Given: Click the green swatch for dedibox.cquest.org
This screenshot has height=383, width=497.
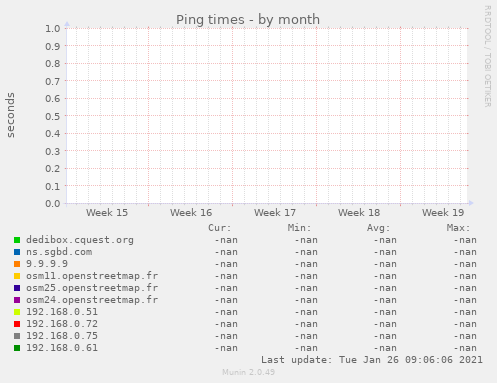Looking at the screenshot, I should [x=17, y=240].
